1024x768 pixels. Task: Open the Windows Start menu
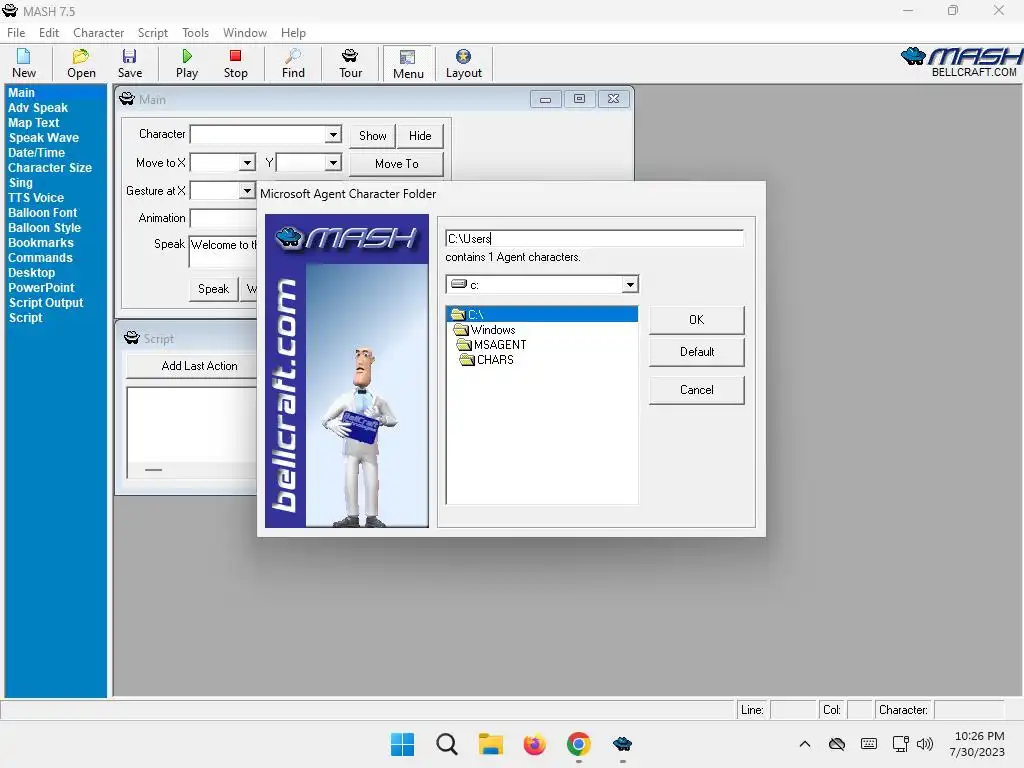(402, 744)
